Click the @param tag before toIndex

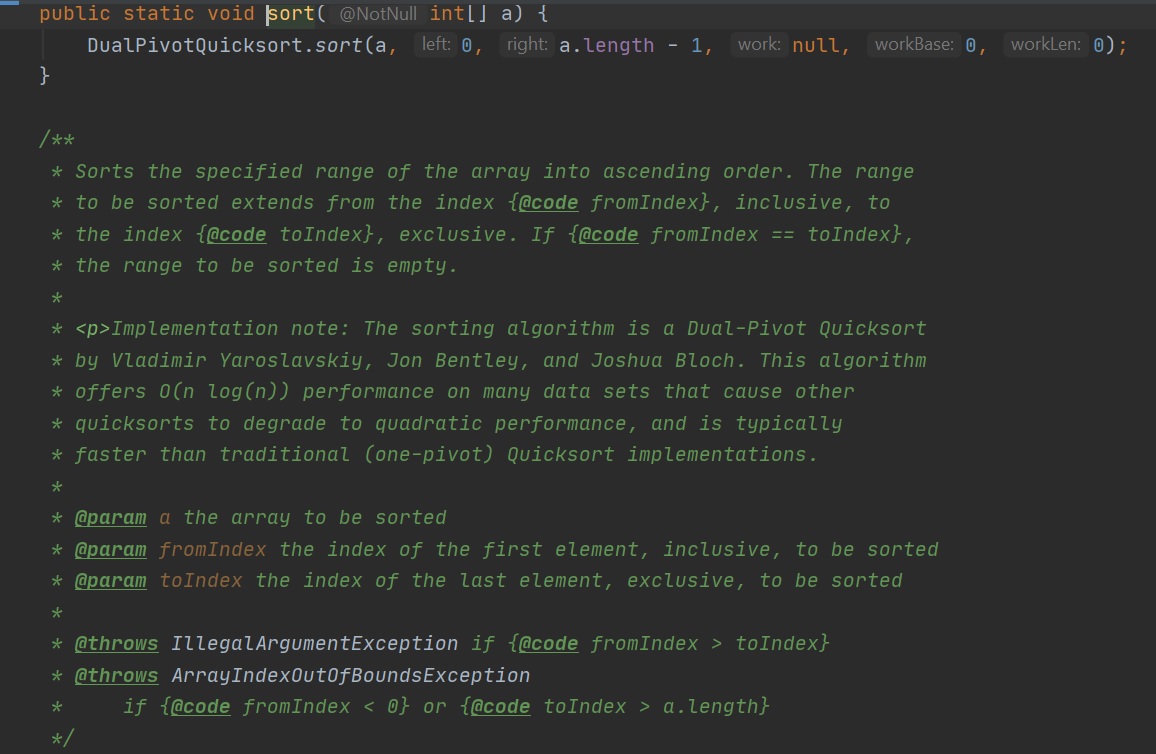pyautogui.click(x=111, y=580)
